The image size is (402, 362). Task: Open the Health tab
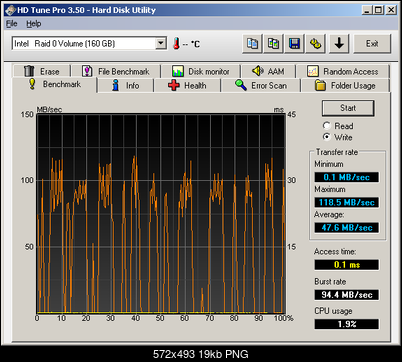187,86
